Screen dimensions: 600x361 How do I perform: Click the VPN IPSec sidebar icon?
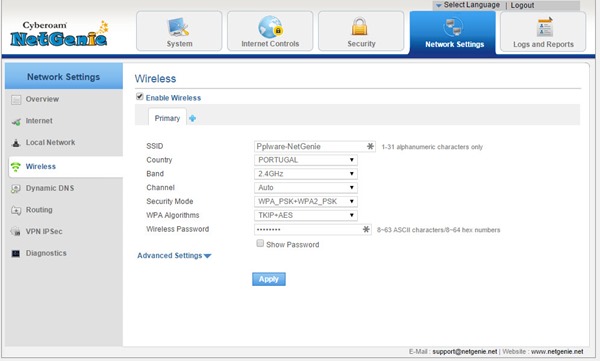pyautogui.click(x=16, y=232)
